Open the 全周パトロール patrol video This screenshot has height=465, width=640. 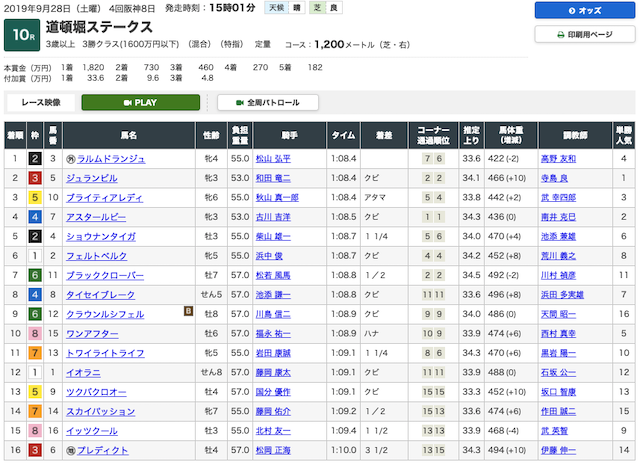tap(268, 102)
